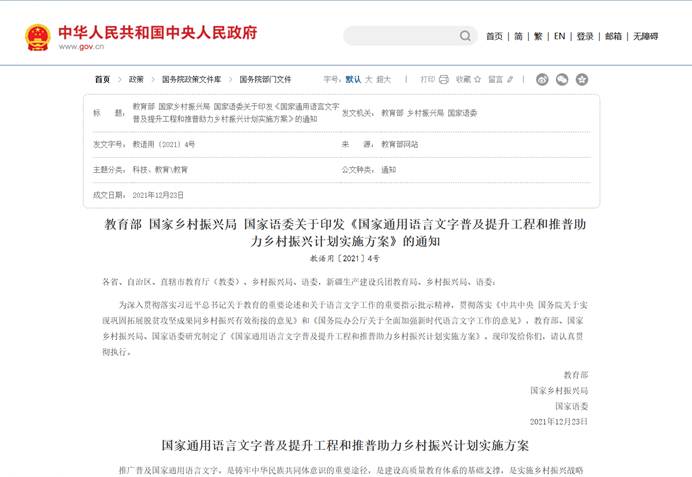Click the signature date 2021年12月23日
Screen dimensions: 692x477
tap(559, 422)
